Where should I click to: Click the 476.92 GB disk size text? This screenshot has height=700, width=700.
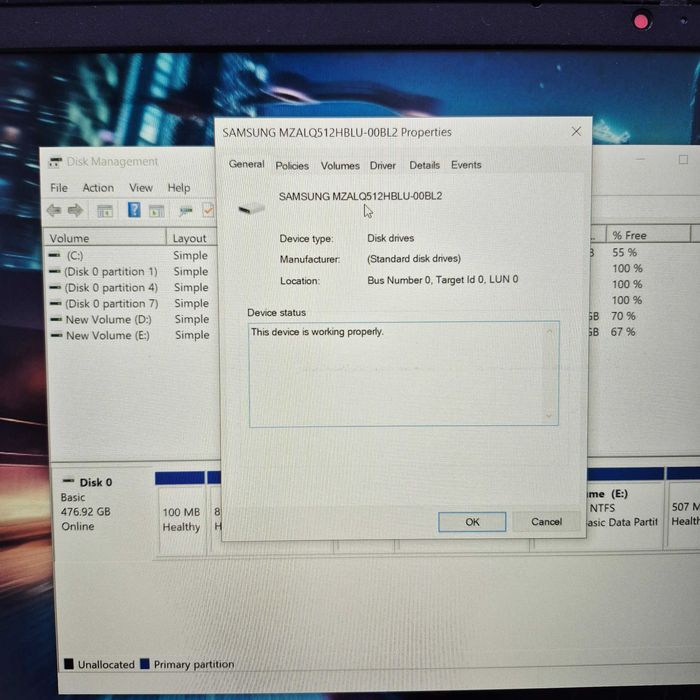[85, 511]
